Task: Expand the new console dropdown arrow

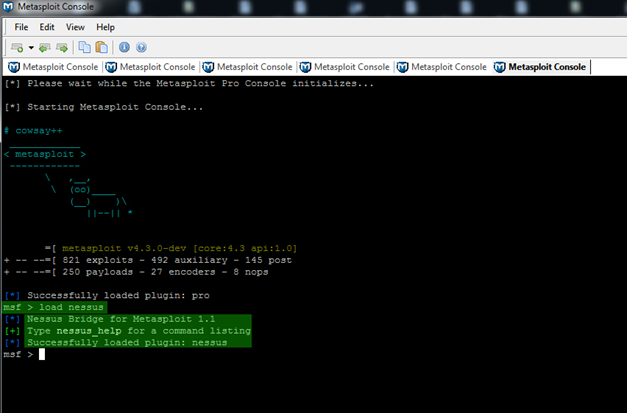Action: (31, 48)
